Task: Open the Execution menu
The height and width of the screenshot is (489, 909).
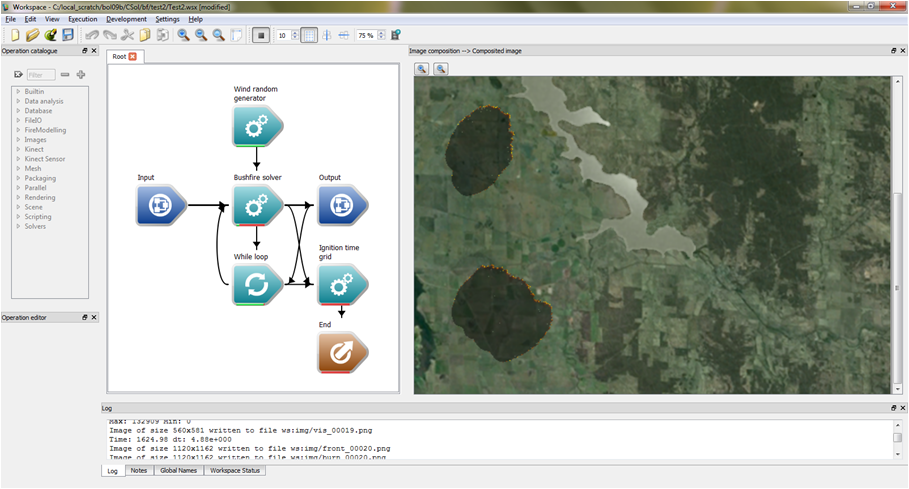Action: [x=82, y=19]
